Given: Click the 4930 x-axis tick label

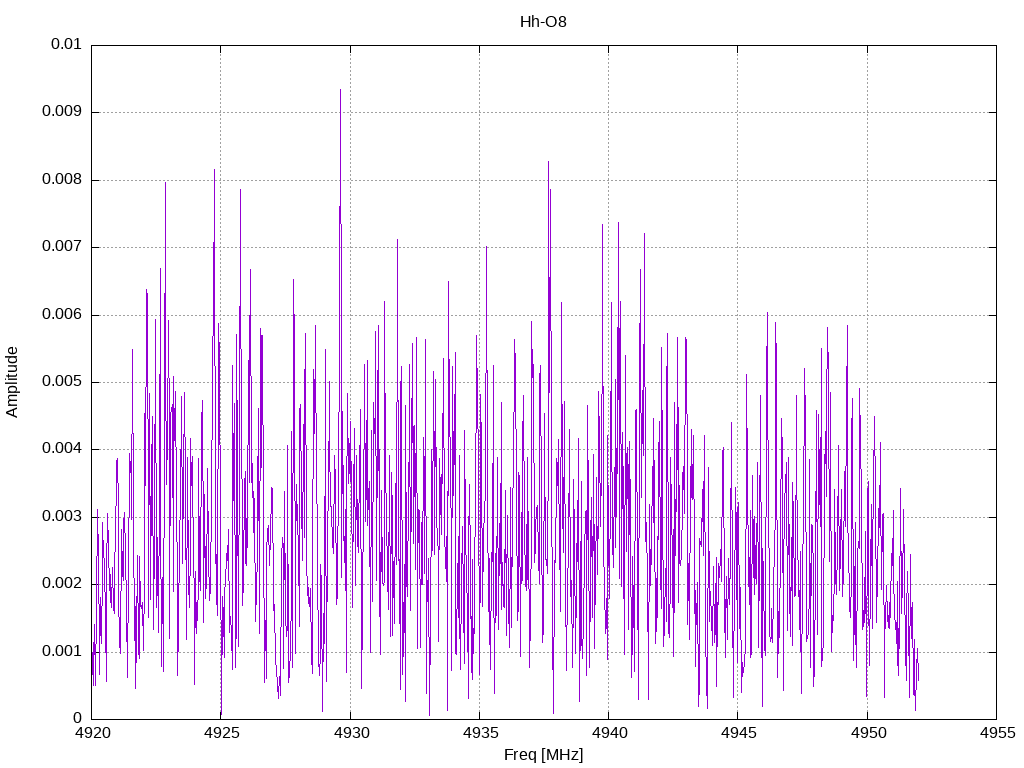Looking at the screenshot, I should (351, 733).
